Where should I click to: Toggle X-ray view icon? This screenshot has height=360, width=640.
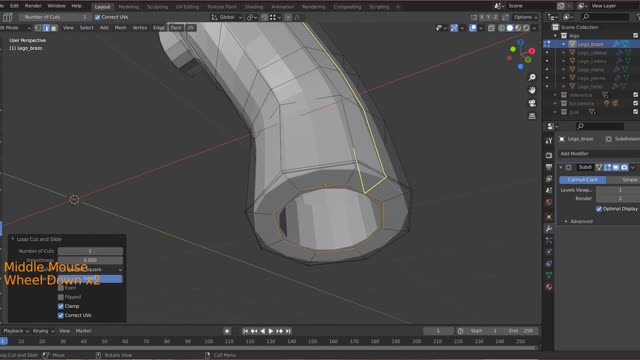point(491,28)
